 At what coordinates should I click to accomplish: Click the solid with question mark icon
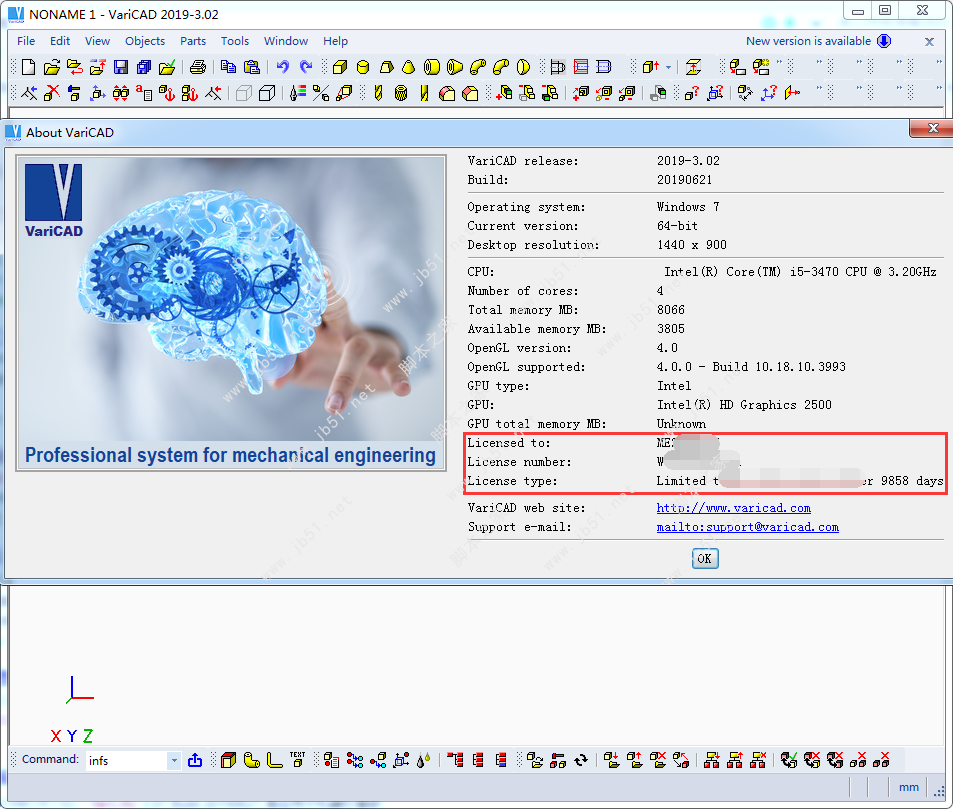[691, 93]
